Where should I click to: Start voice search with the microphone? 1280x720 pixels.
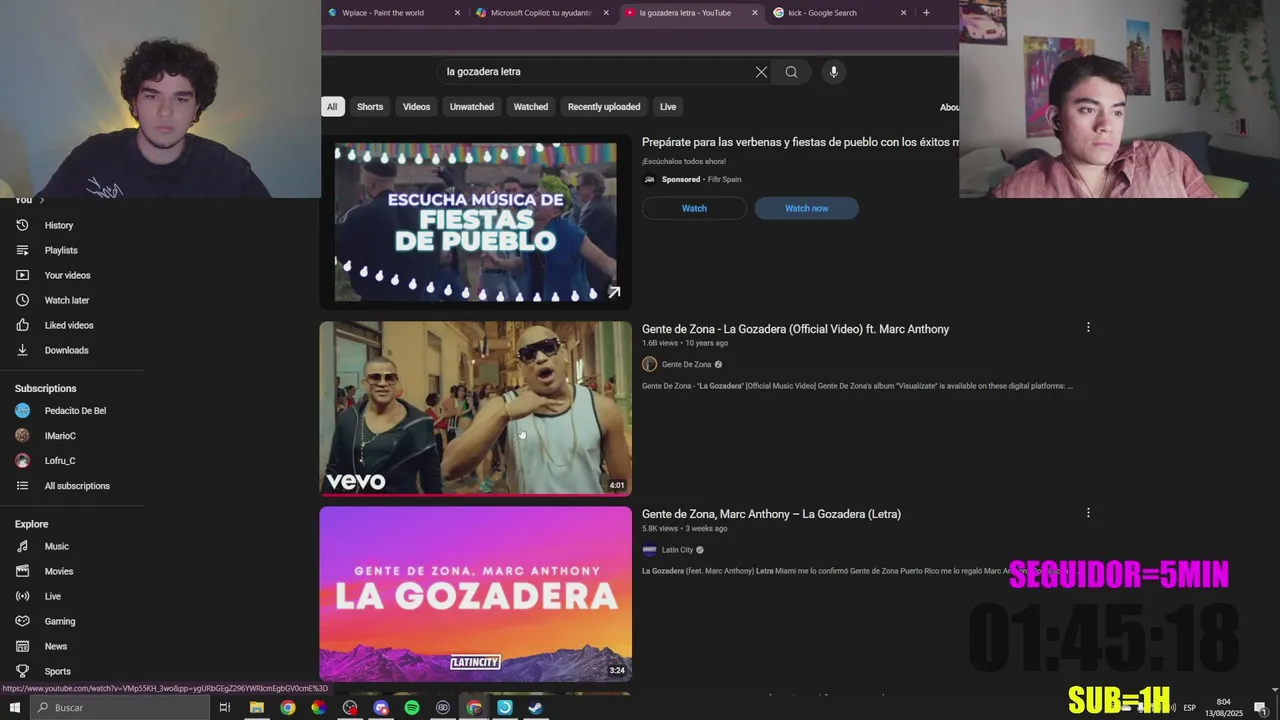833,72
